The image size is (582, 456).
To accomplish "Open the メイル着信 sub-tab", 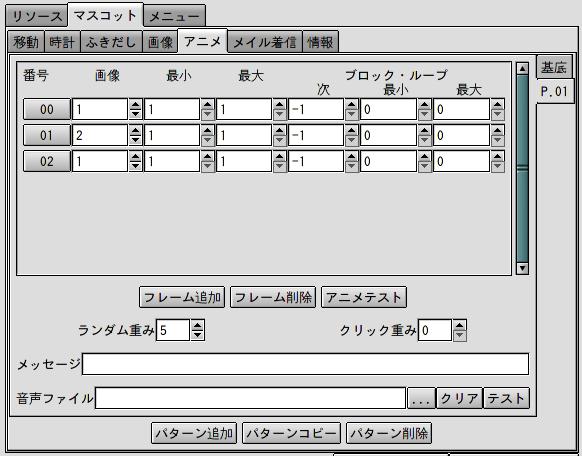I will (x=265, y=42).
